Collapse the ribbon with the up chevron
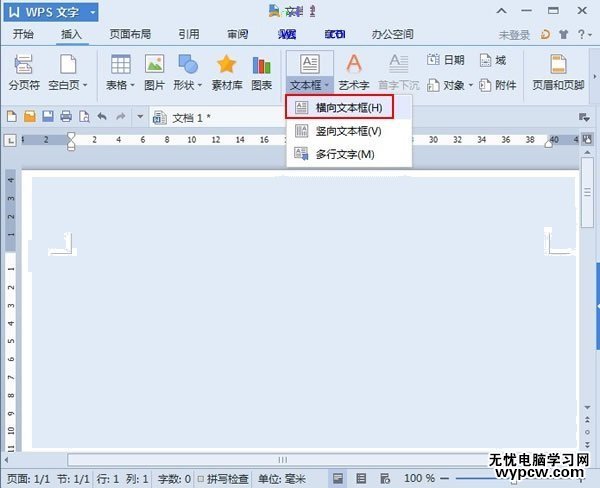This screenshot has width=600, height=488. point(501,11)
